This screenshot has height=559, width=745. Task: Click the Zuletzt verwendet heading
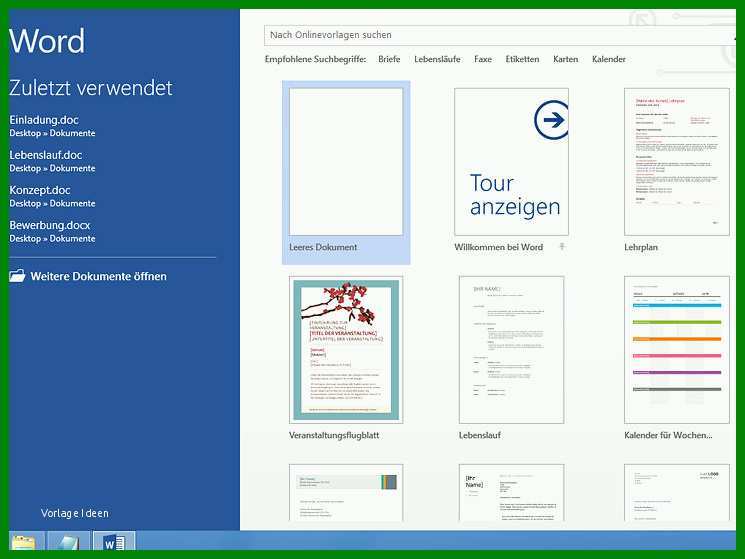(x=91, y=88)
